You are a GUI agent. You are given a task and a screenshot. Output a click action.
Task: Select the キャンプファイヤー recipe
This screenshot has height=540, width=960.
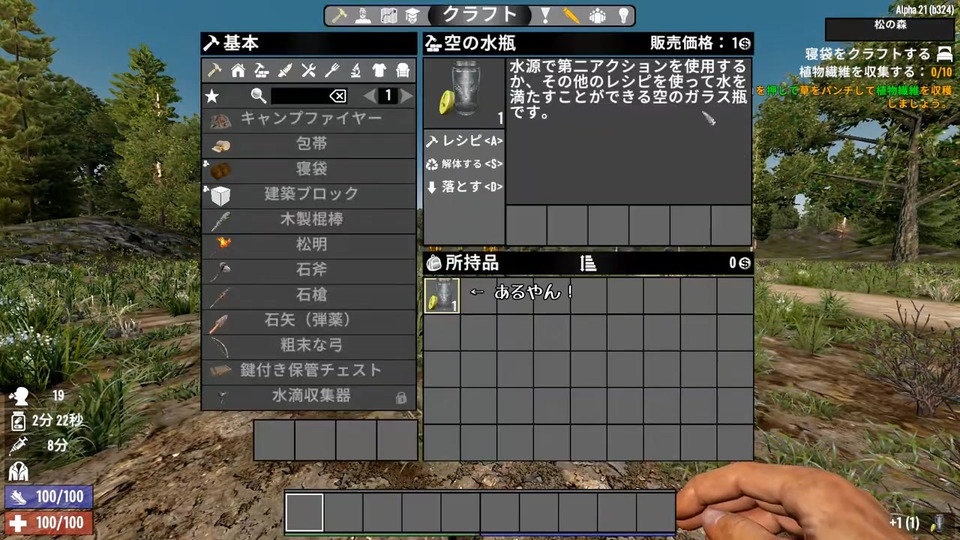click(x=309, y=119)
